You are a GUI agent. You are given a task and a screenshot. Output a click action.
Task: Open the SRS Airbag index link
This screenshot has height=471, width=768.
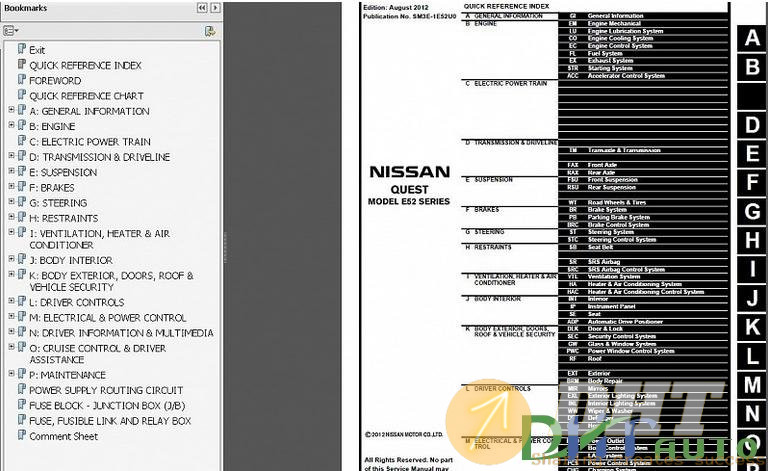pyautogui.click(x=603, y=262)
